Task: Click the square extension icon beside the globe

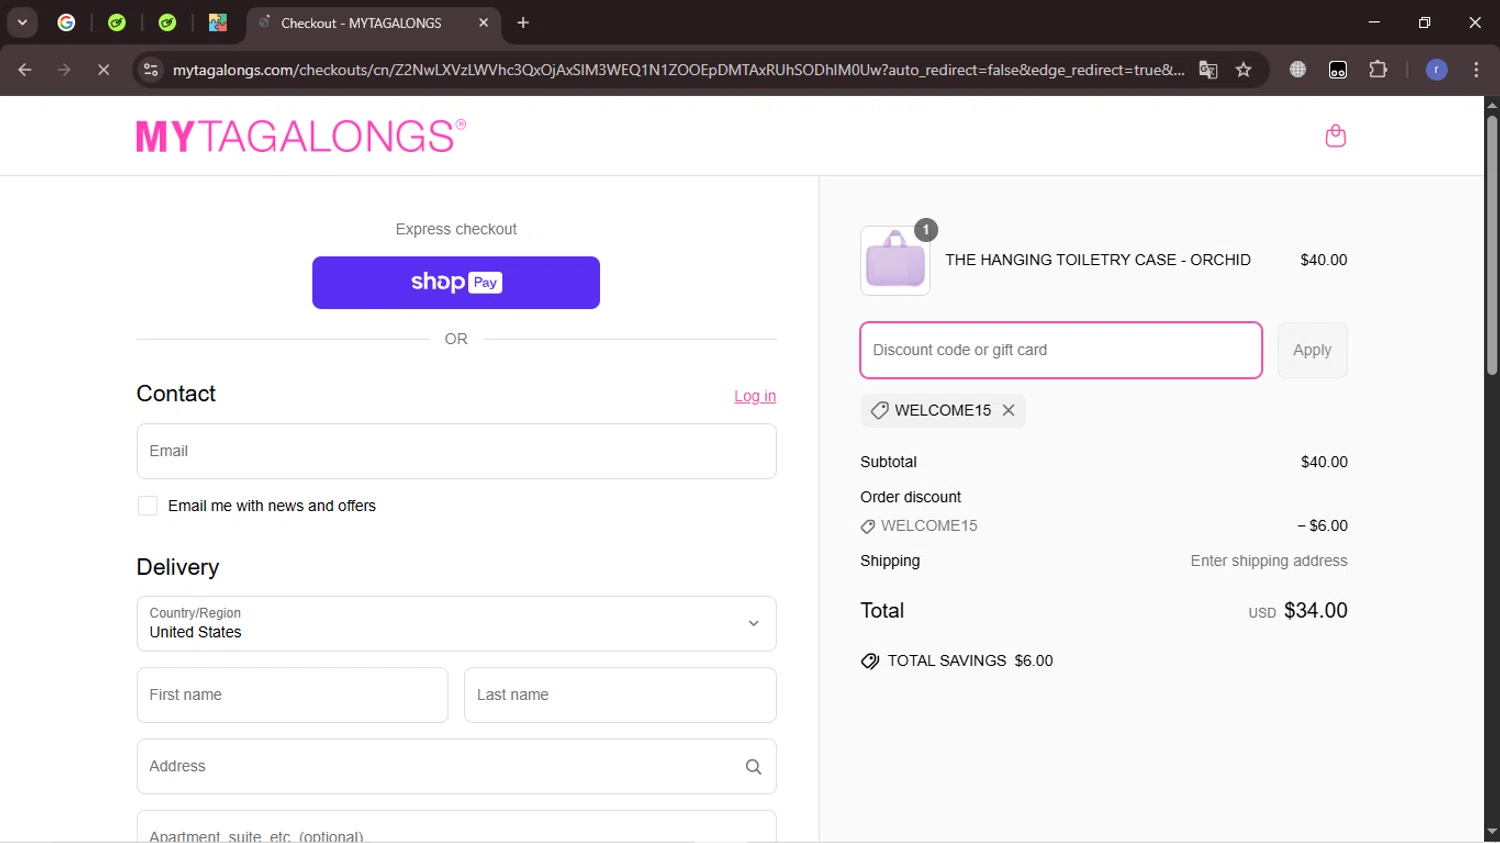Action: pyautogui.click(x=1337, y=70)
